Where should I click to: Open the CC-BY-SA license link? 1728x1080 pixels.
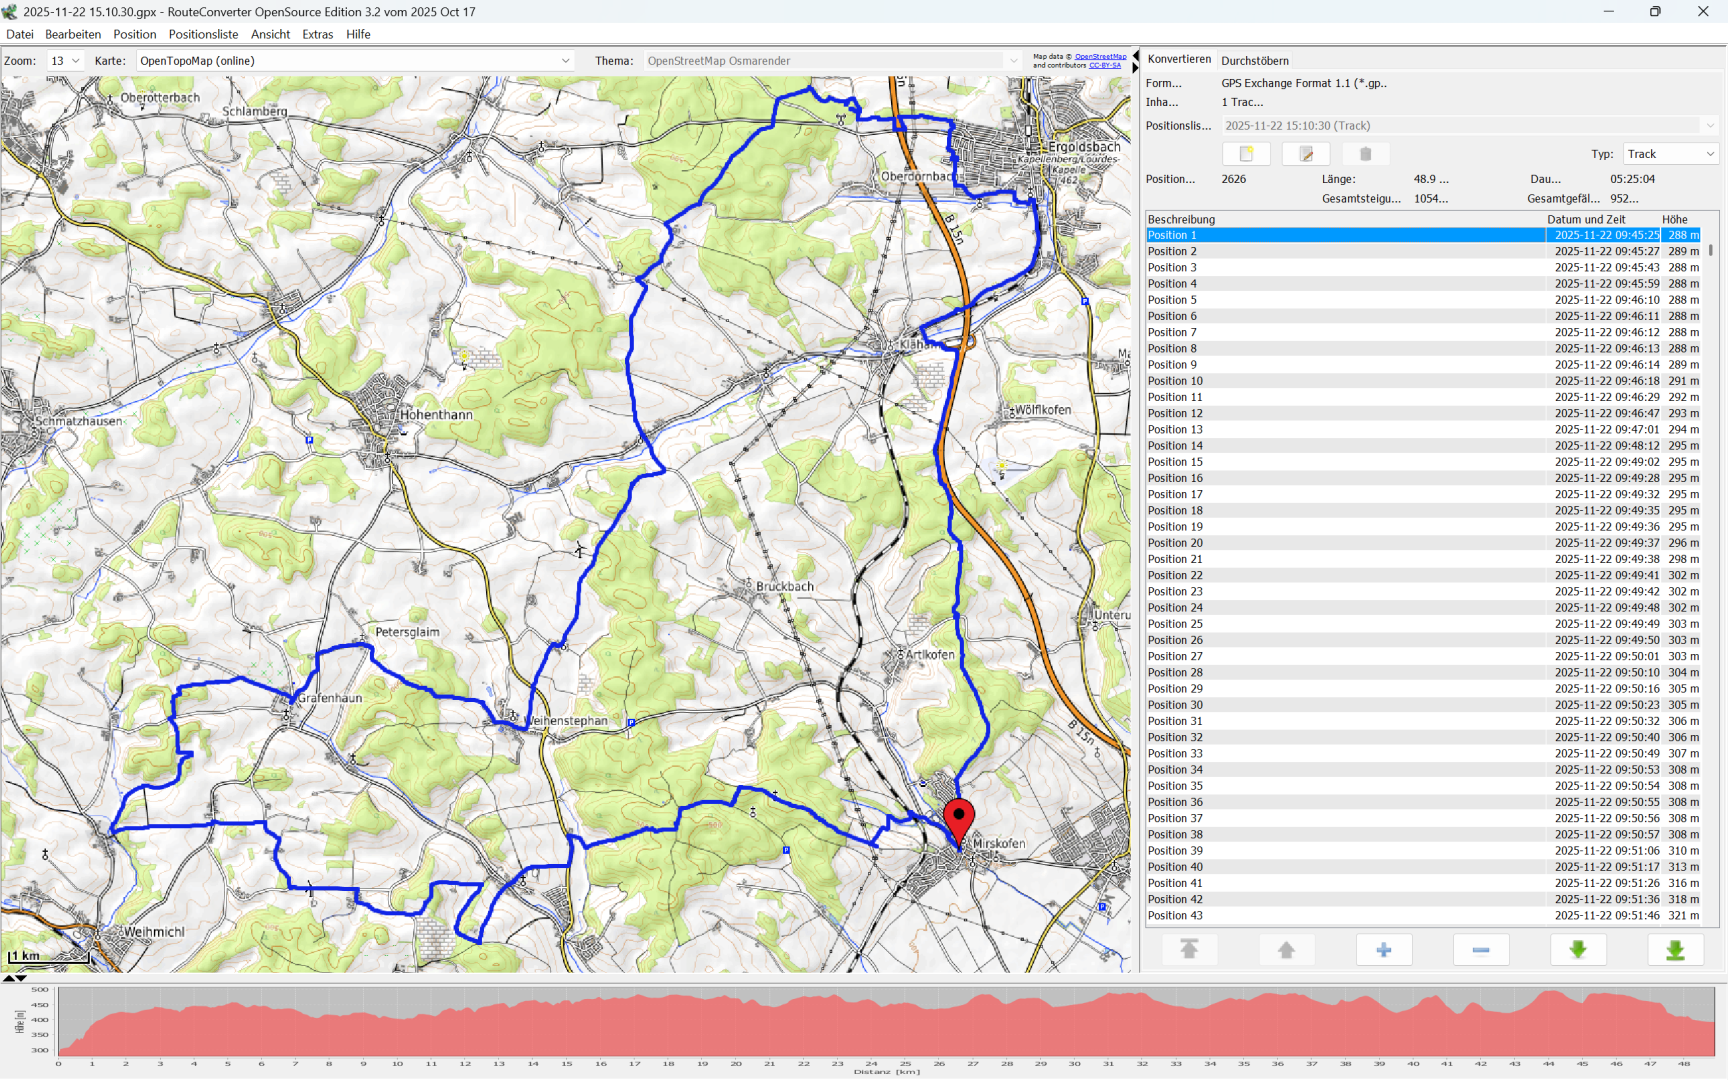(1105, 66)
